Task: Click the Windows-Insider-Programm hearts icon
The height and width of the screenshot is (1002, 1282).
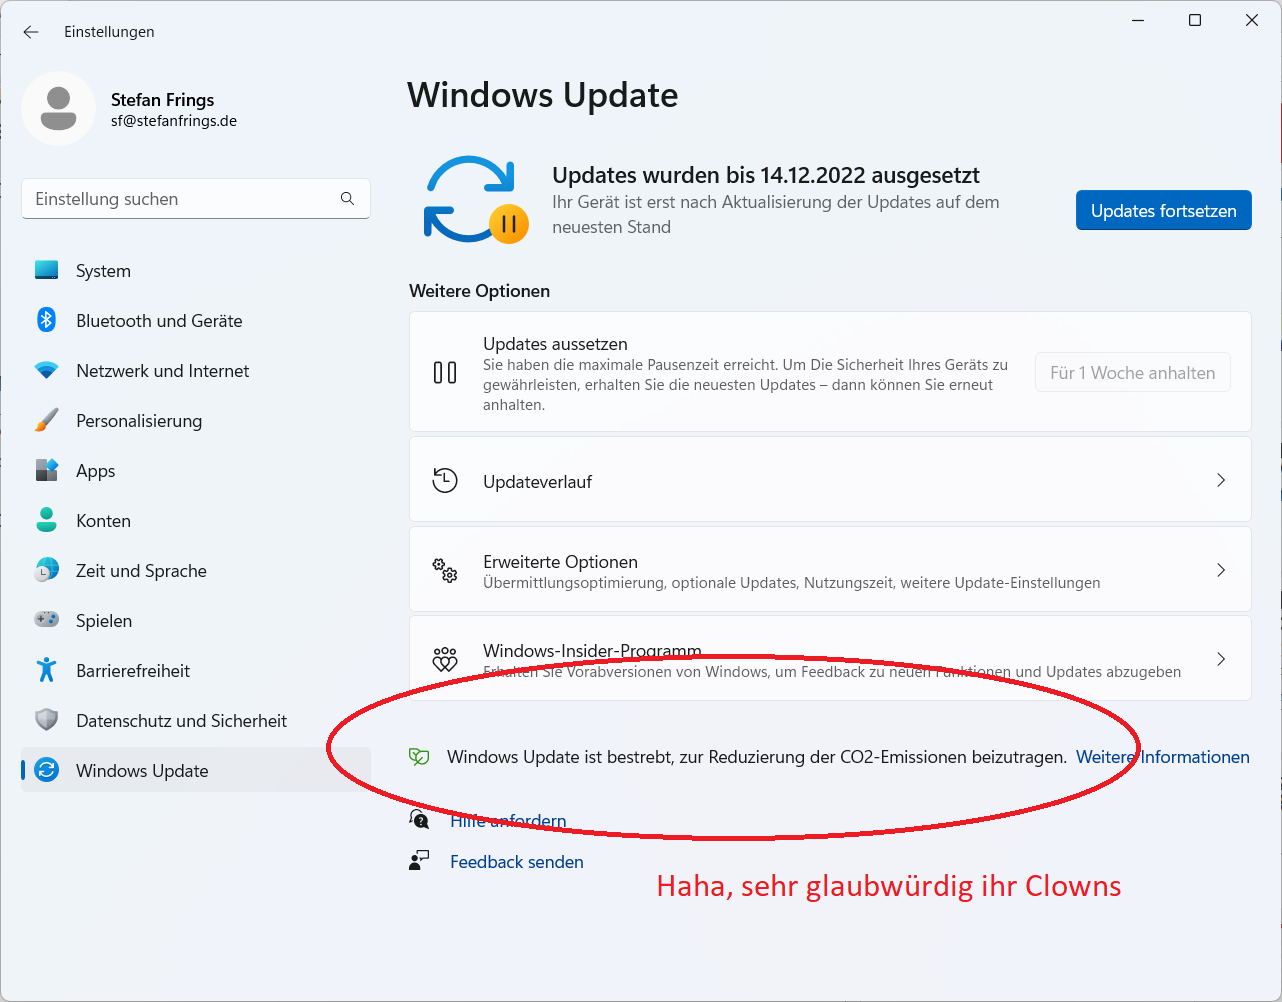Action: pos(445,659)
